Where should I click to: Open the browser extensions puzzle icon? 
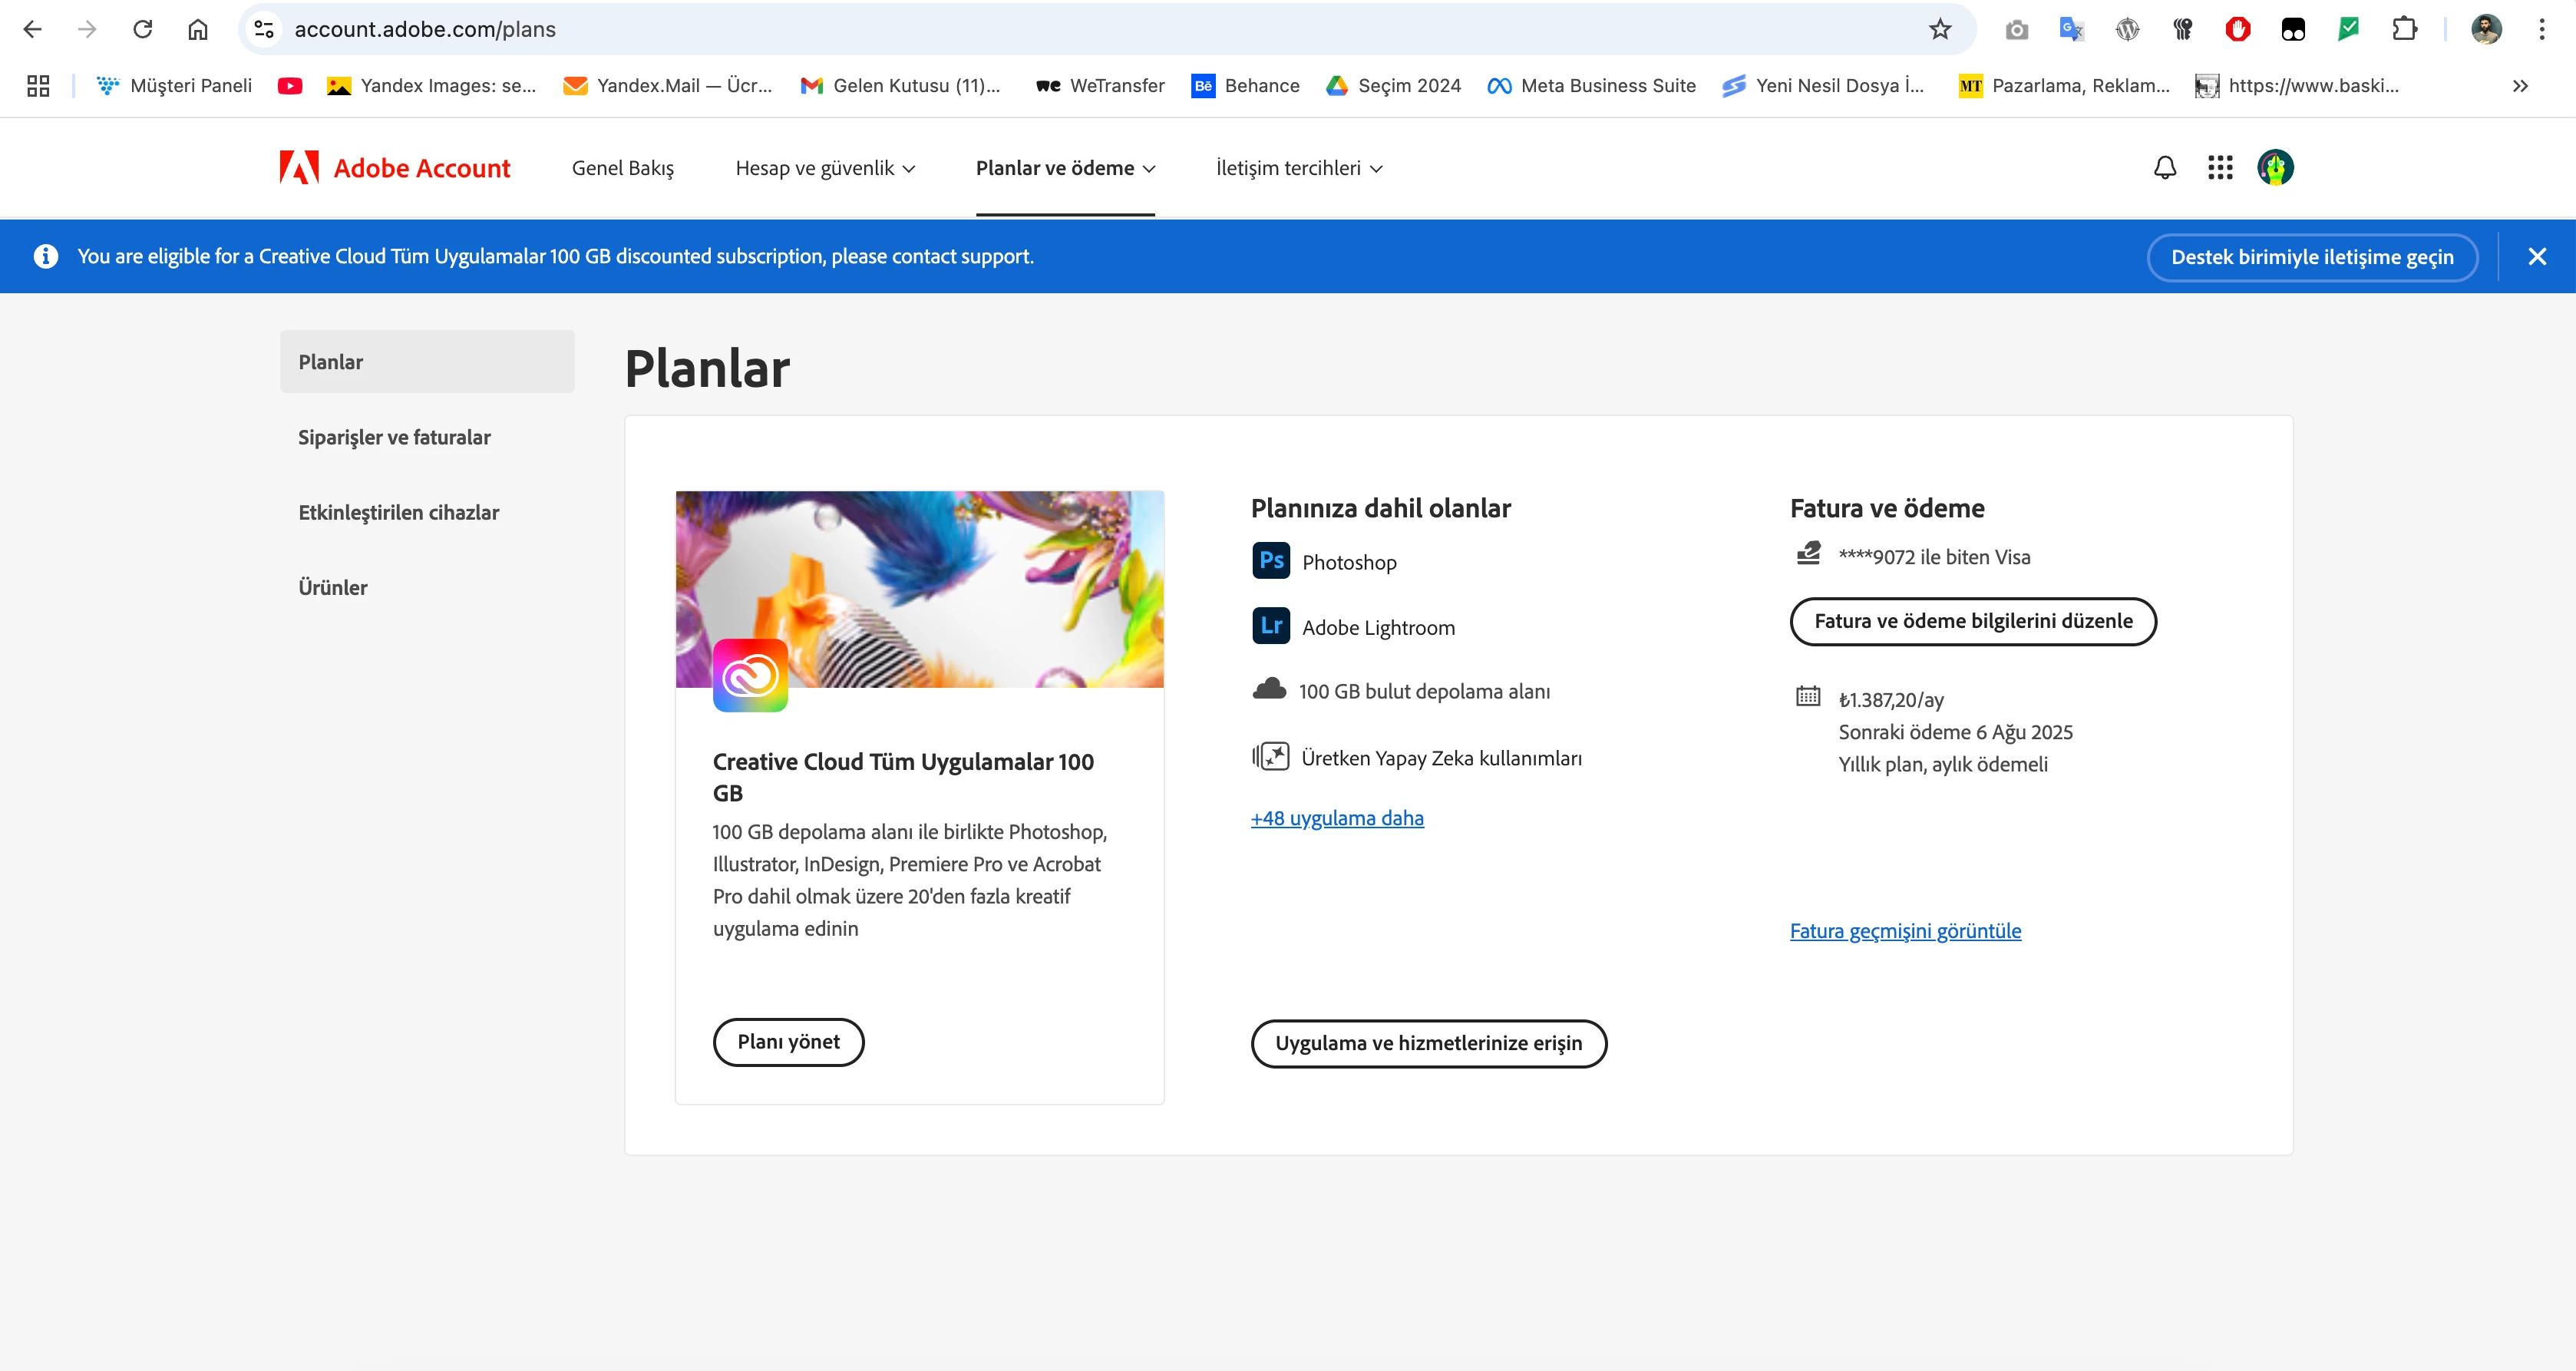click(2404, 29)
